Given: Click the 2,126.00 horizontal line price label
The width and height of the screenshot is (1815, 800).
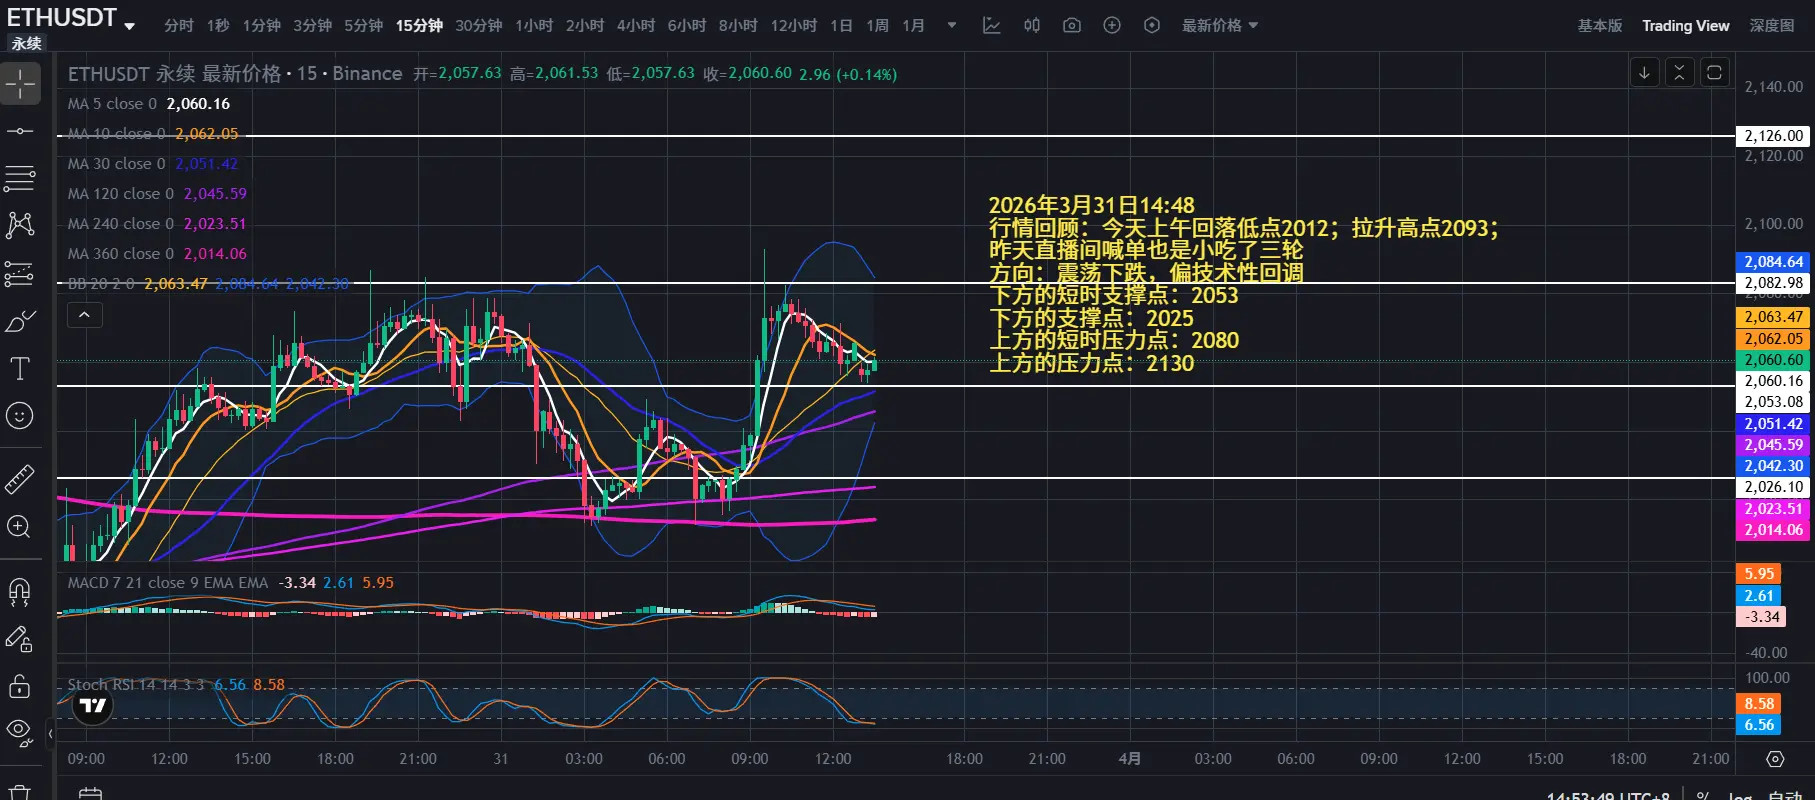Looking at the screenshot, I should (1773, 136).
